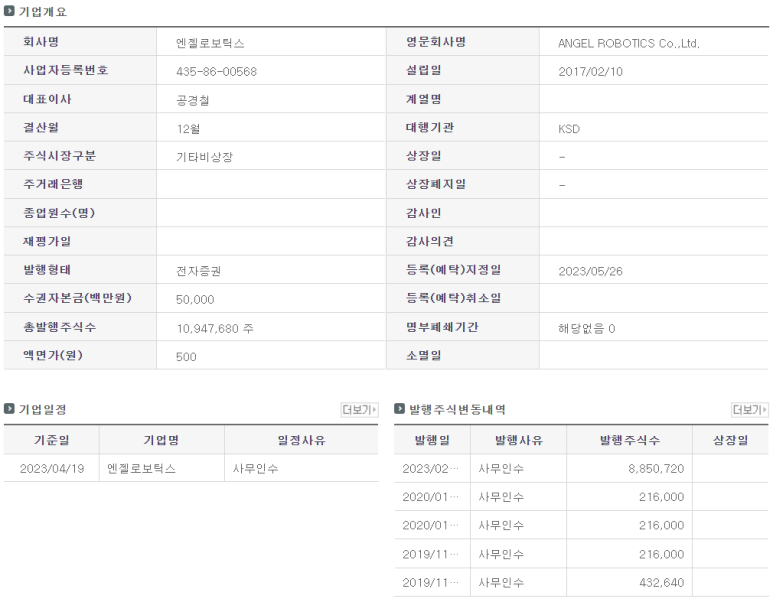Click the 사업자등록번호 label
The width and height of the screenshot is (773, 602).
click(x=66, y=70)
